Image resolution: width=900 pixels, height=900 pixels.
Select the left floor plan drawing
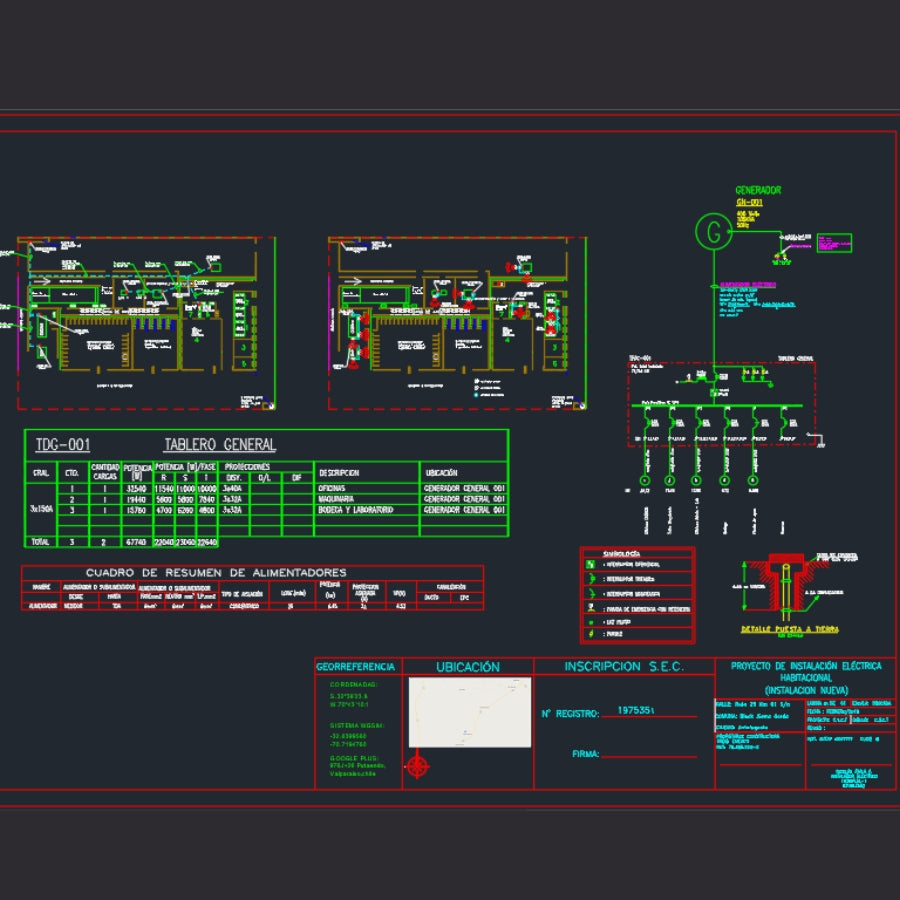pyautogui.click(x=145, y=323)
